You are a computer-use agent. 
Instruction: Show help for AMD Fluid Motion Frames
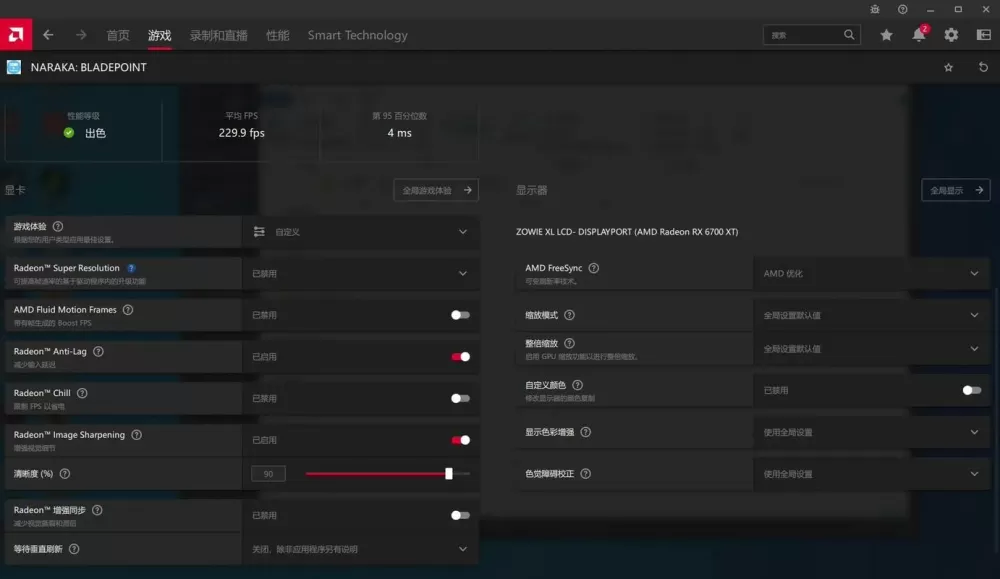point(128,310)
